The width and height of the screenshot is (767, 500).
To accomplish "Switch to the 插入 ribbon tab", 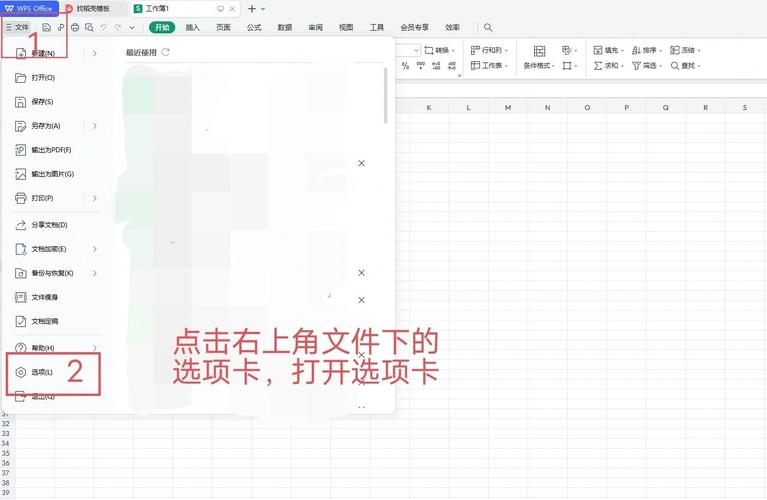I will coord(193,27).
